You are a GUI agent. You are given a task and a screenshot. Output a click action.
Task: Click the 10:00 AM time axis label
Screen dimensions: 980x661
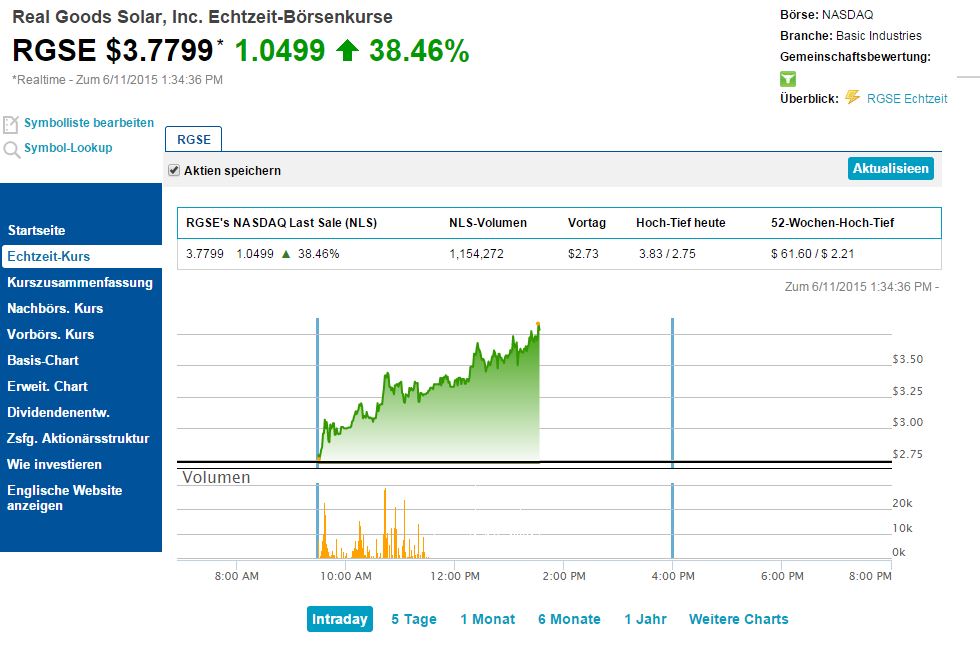pyautogui.click(x=346, y=576)
